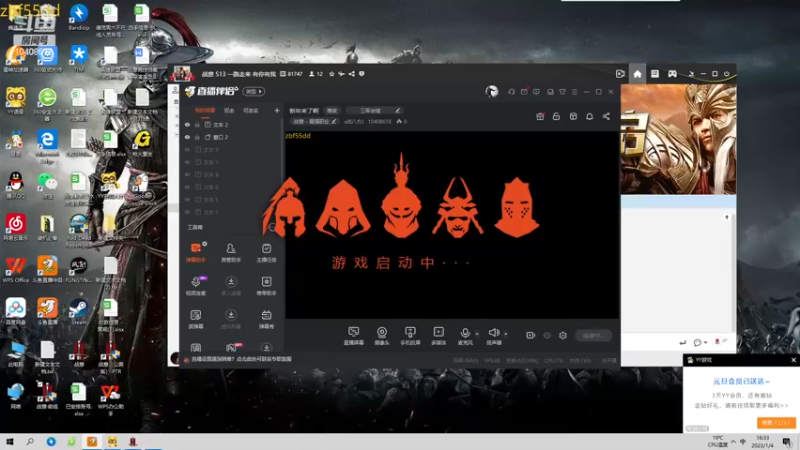Open the hamburger menu in the live companion header
800x450 pixels.
pos(574,92)
